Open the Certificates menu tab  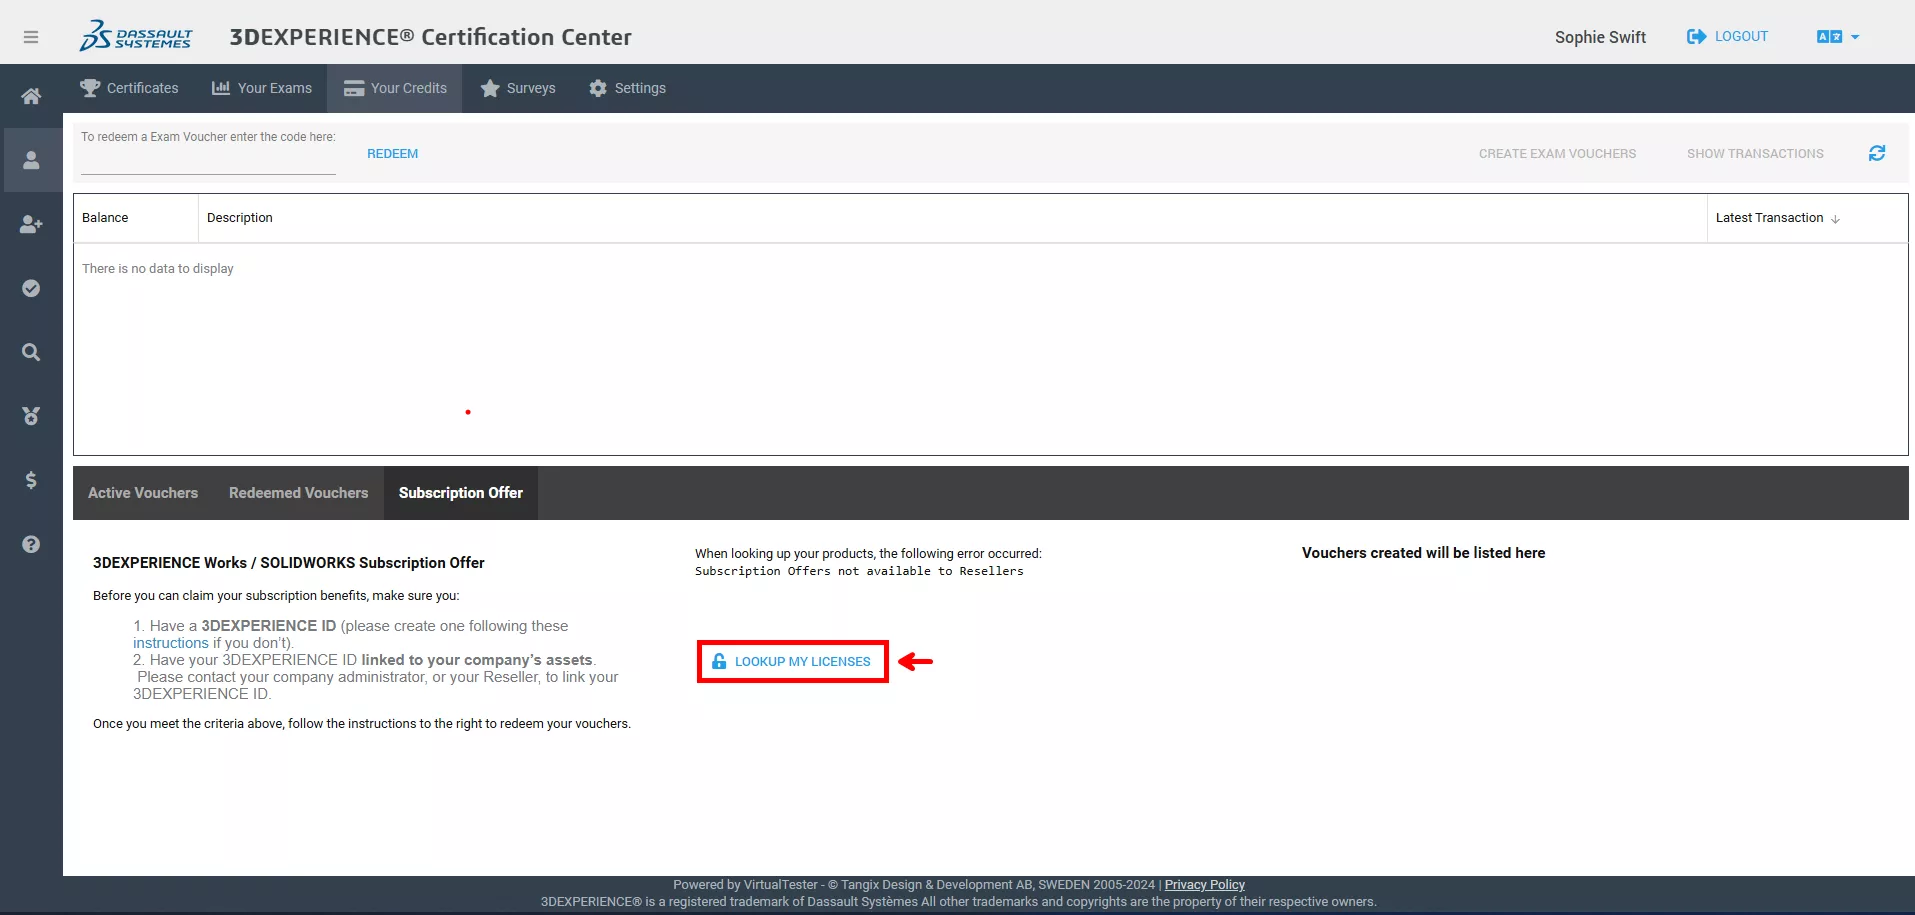click(129, 88)
